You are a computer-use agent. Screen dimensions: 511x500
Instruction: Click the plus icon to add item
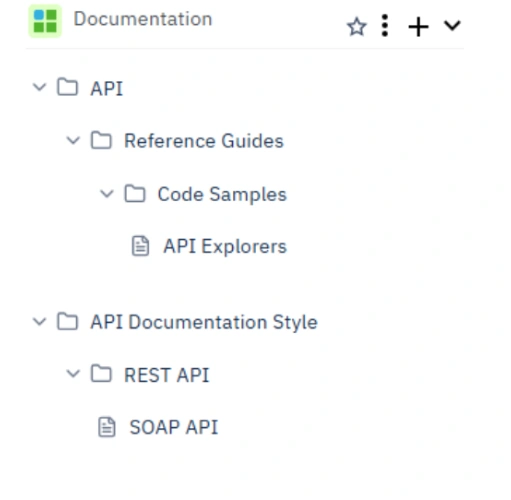(418, 27)
